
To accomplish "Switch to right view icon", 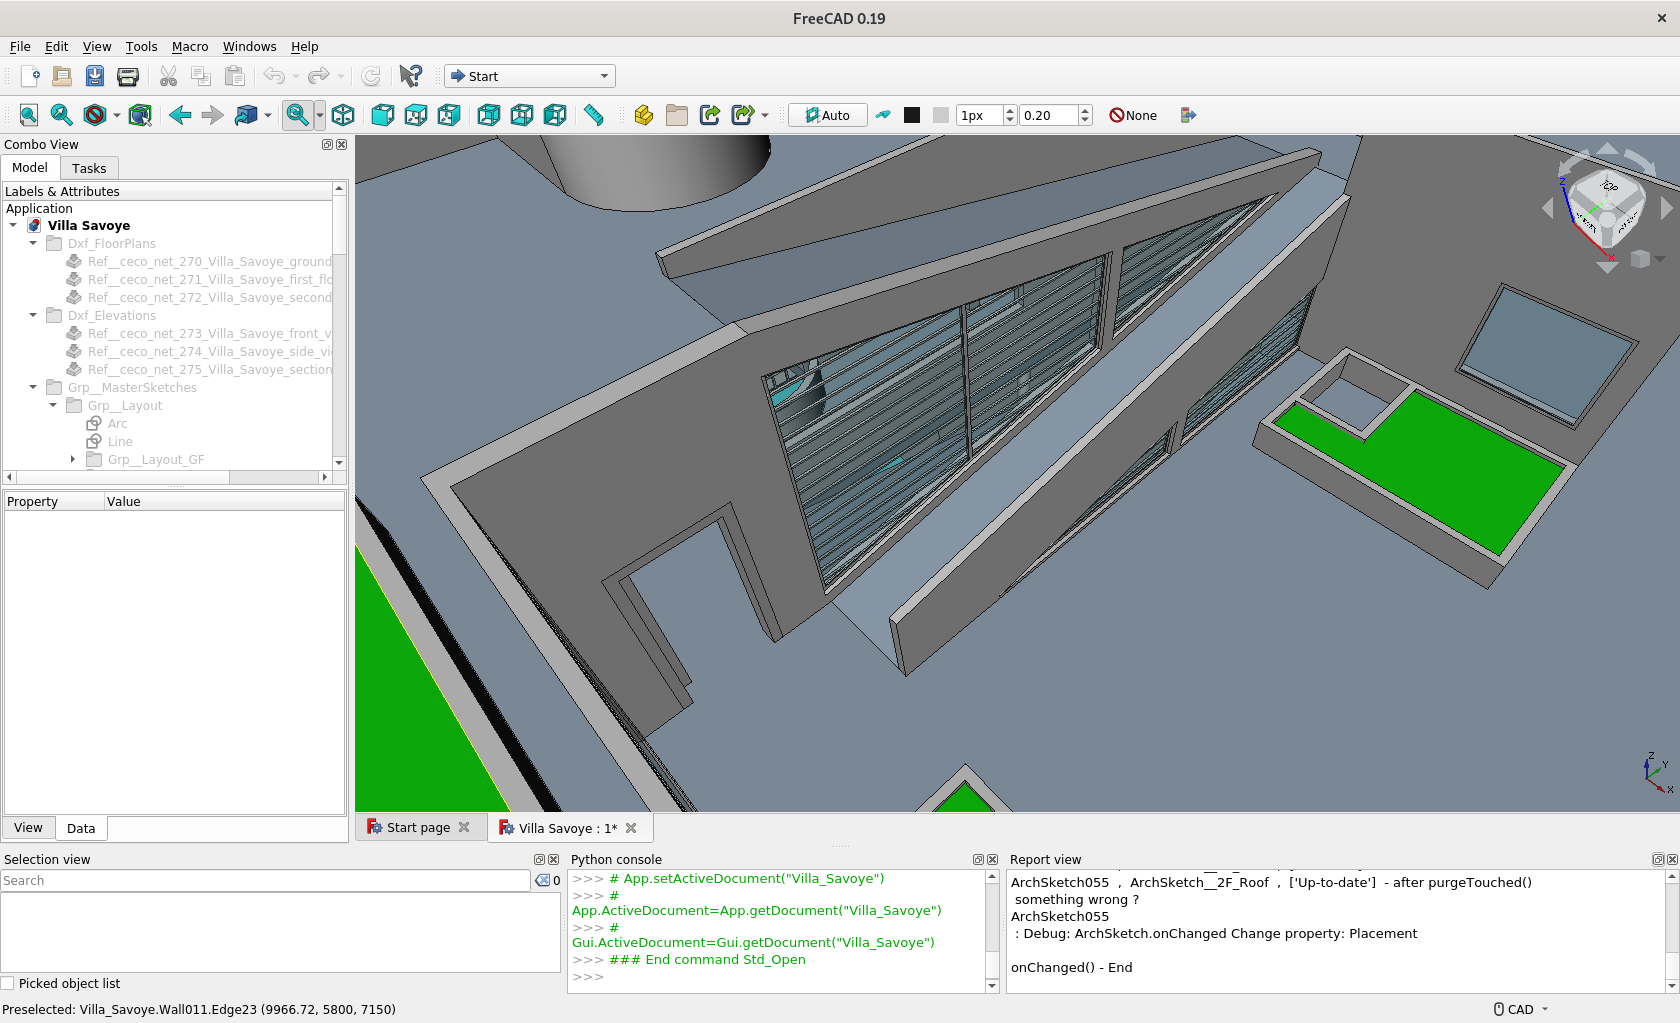I will (449, 115).
